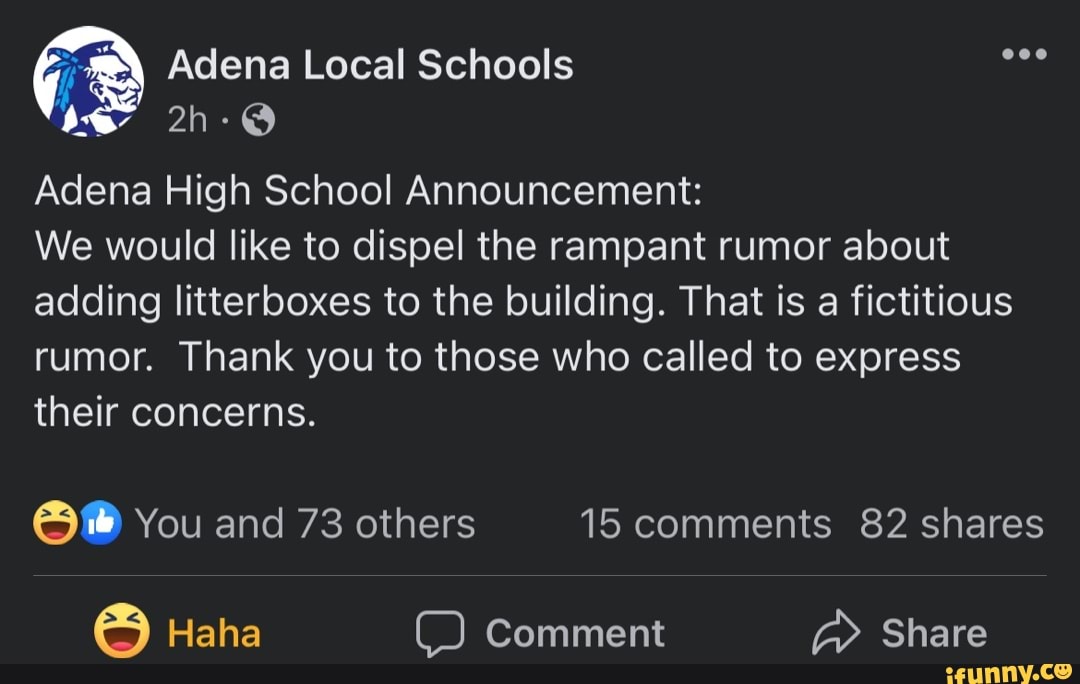Click the Adena Local Schools profile picture
This screenshot has height=684, width=1080.
pyautogui.click(x=89, y=82)
